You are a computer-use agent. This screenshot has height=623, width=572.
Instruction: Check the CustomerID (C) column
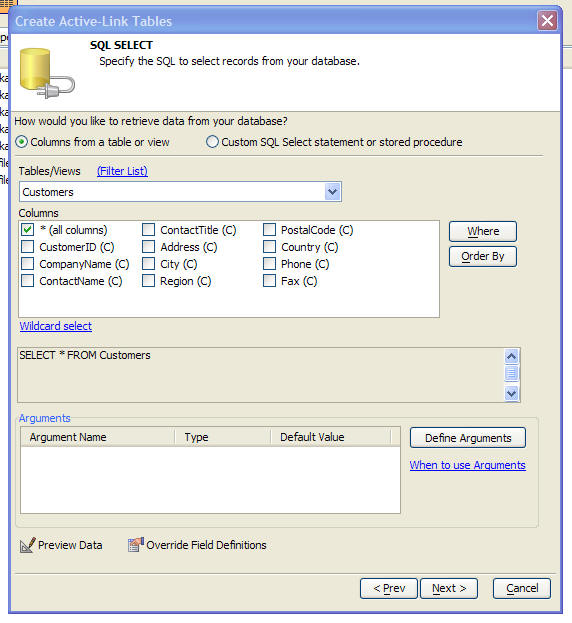[27, 247]
